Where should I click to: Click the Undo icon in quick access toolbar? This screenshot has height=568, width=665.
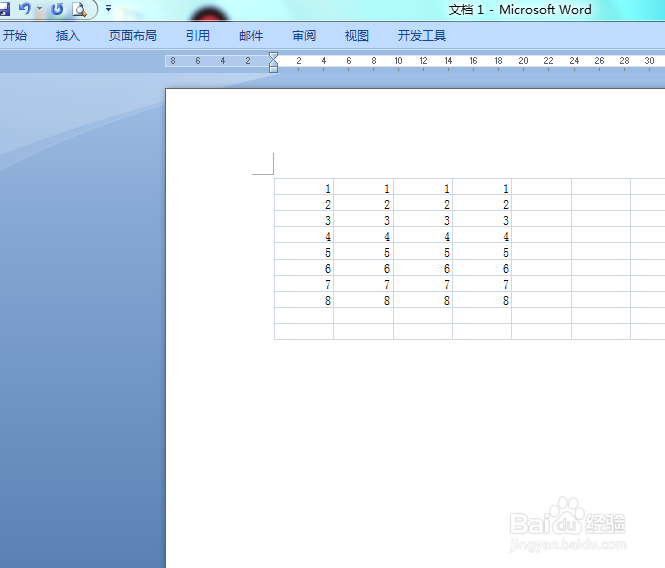tap(25, 8)
